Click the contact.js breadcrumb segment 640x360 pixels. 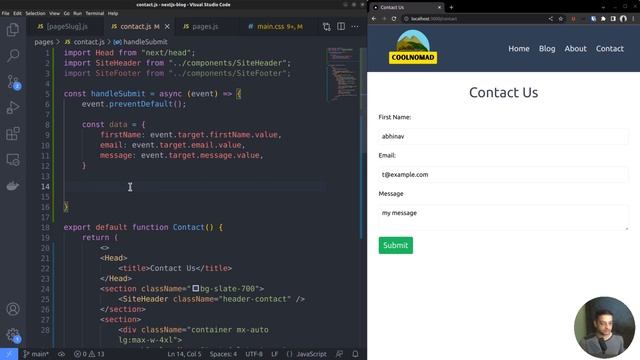tap(84, 42)
